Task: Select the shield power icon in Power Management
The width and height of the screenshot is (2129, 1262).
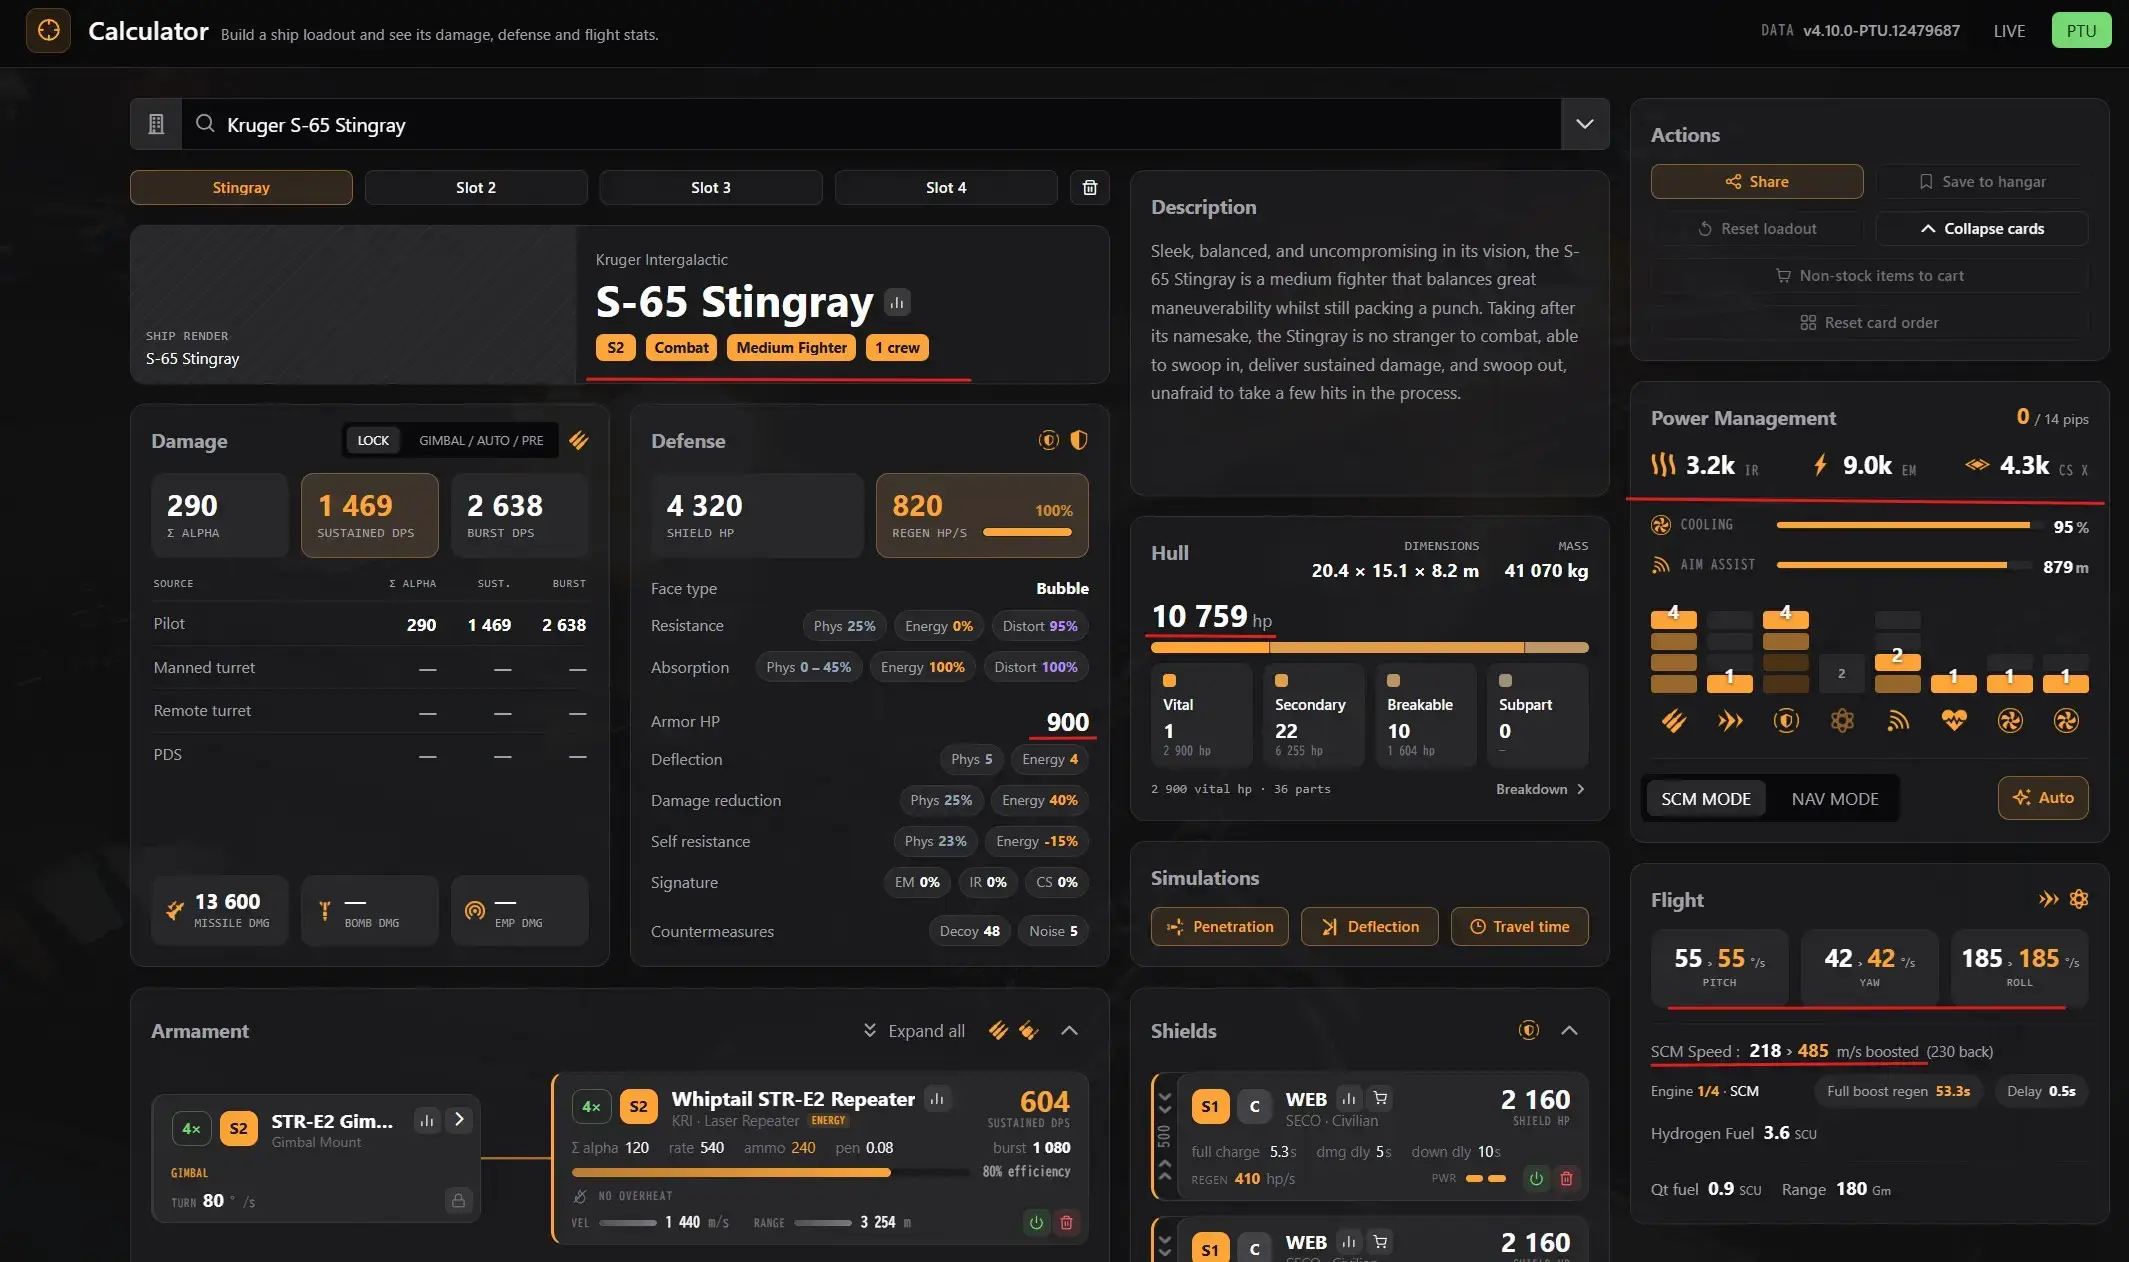Action: 1786,721
